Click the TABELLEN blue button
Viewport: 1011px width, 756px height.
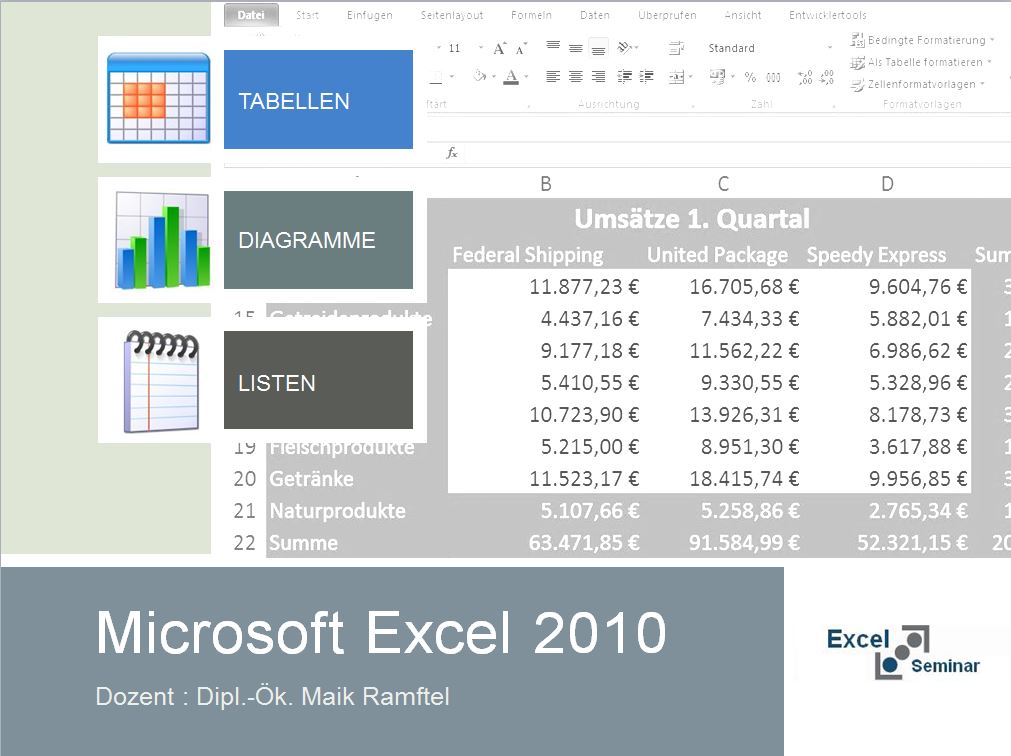pos(319,99)
